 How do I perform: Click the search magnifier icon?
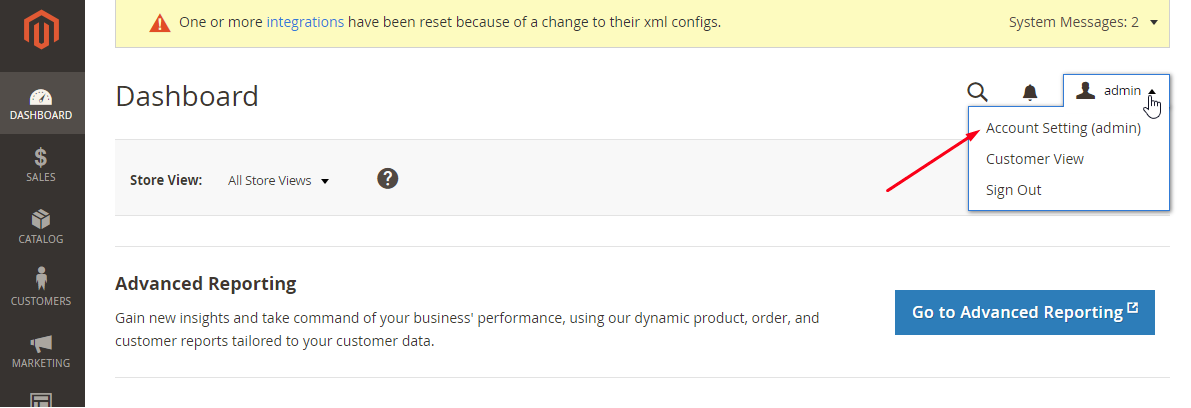tap(977, 92)
